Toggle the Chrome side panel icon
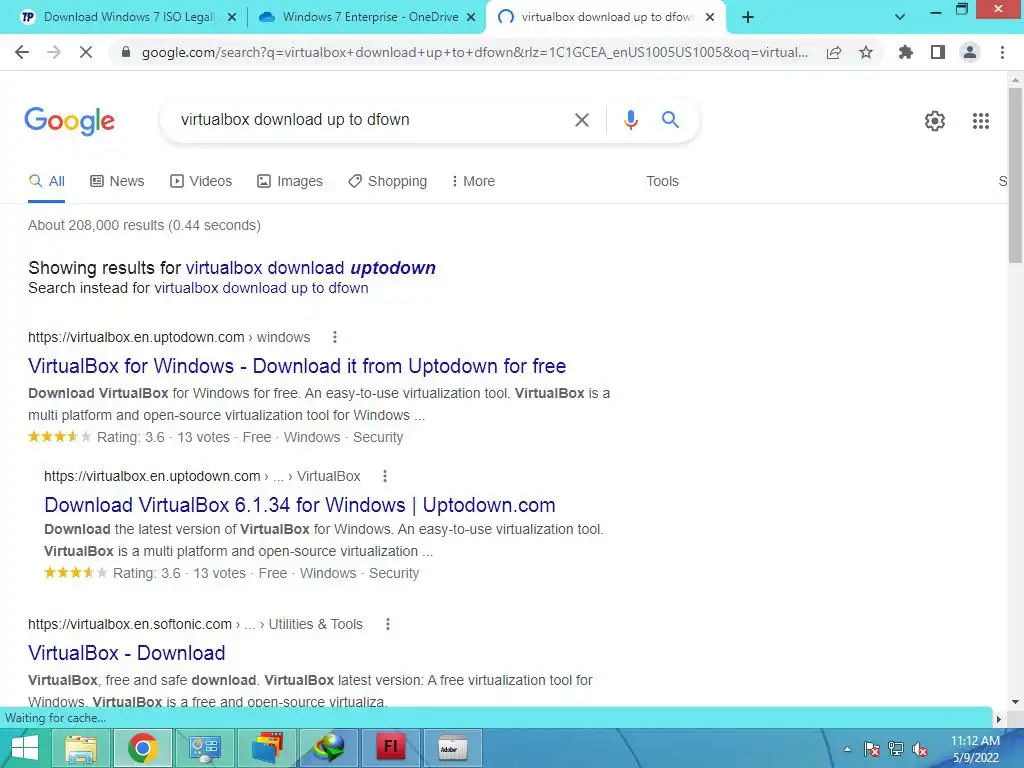This screenshot has height=768, width=1024. (938, 52)
